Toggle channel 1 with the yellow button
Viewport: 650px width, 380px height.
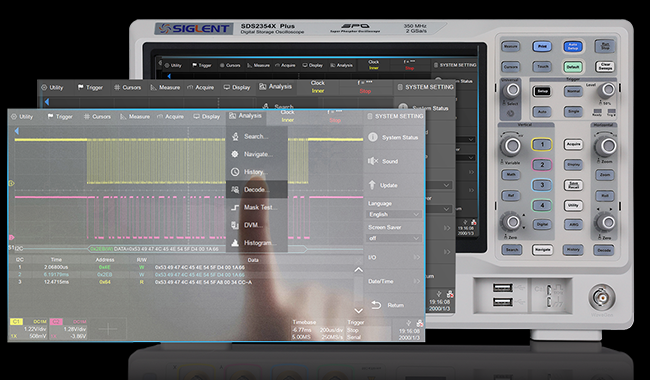(x=542, y=145)
